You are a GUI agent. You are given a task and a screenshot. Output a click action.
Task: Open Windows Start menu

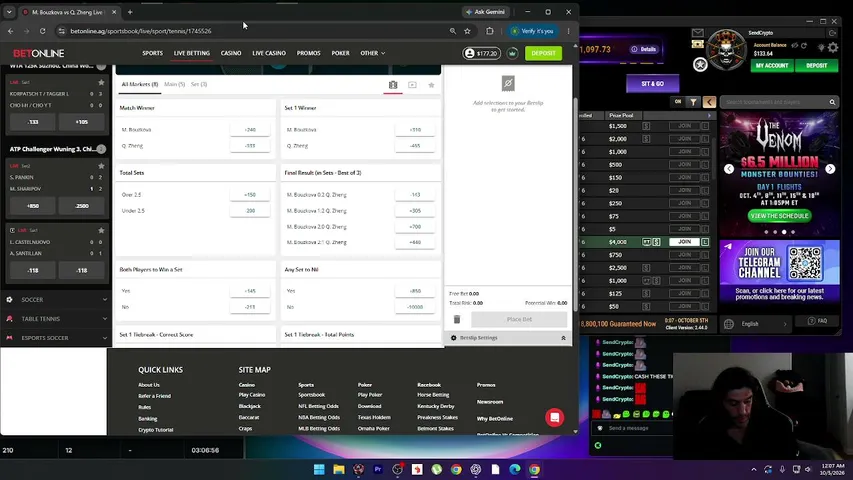pyautogui.click(x=319, y=469)
